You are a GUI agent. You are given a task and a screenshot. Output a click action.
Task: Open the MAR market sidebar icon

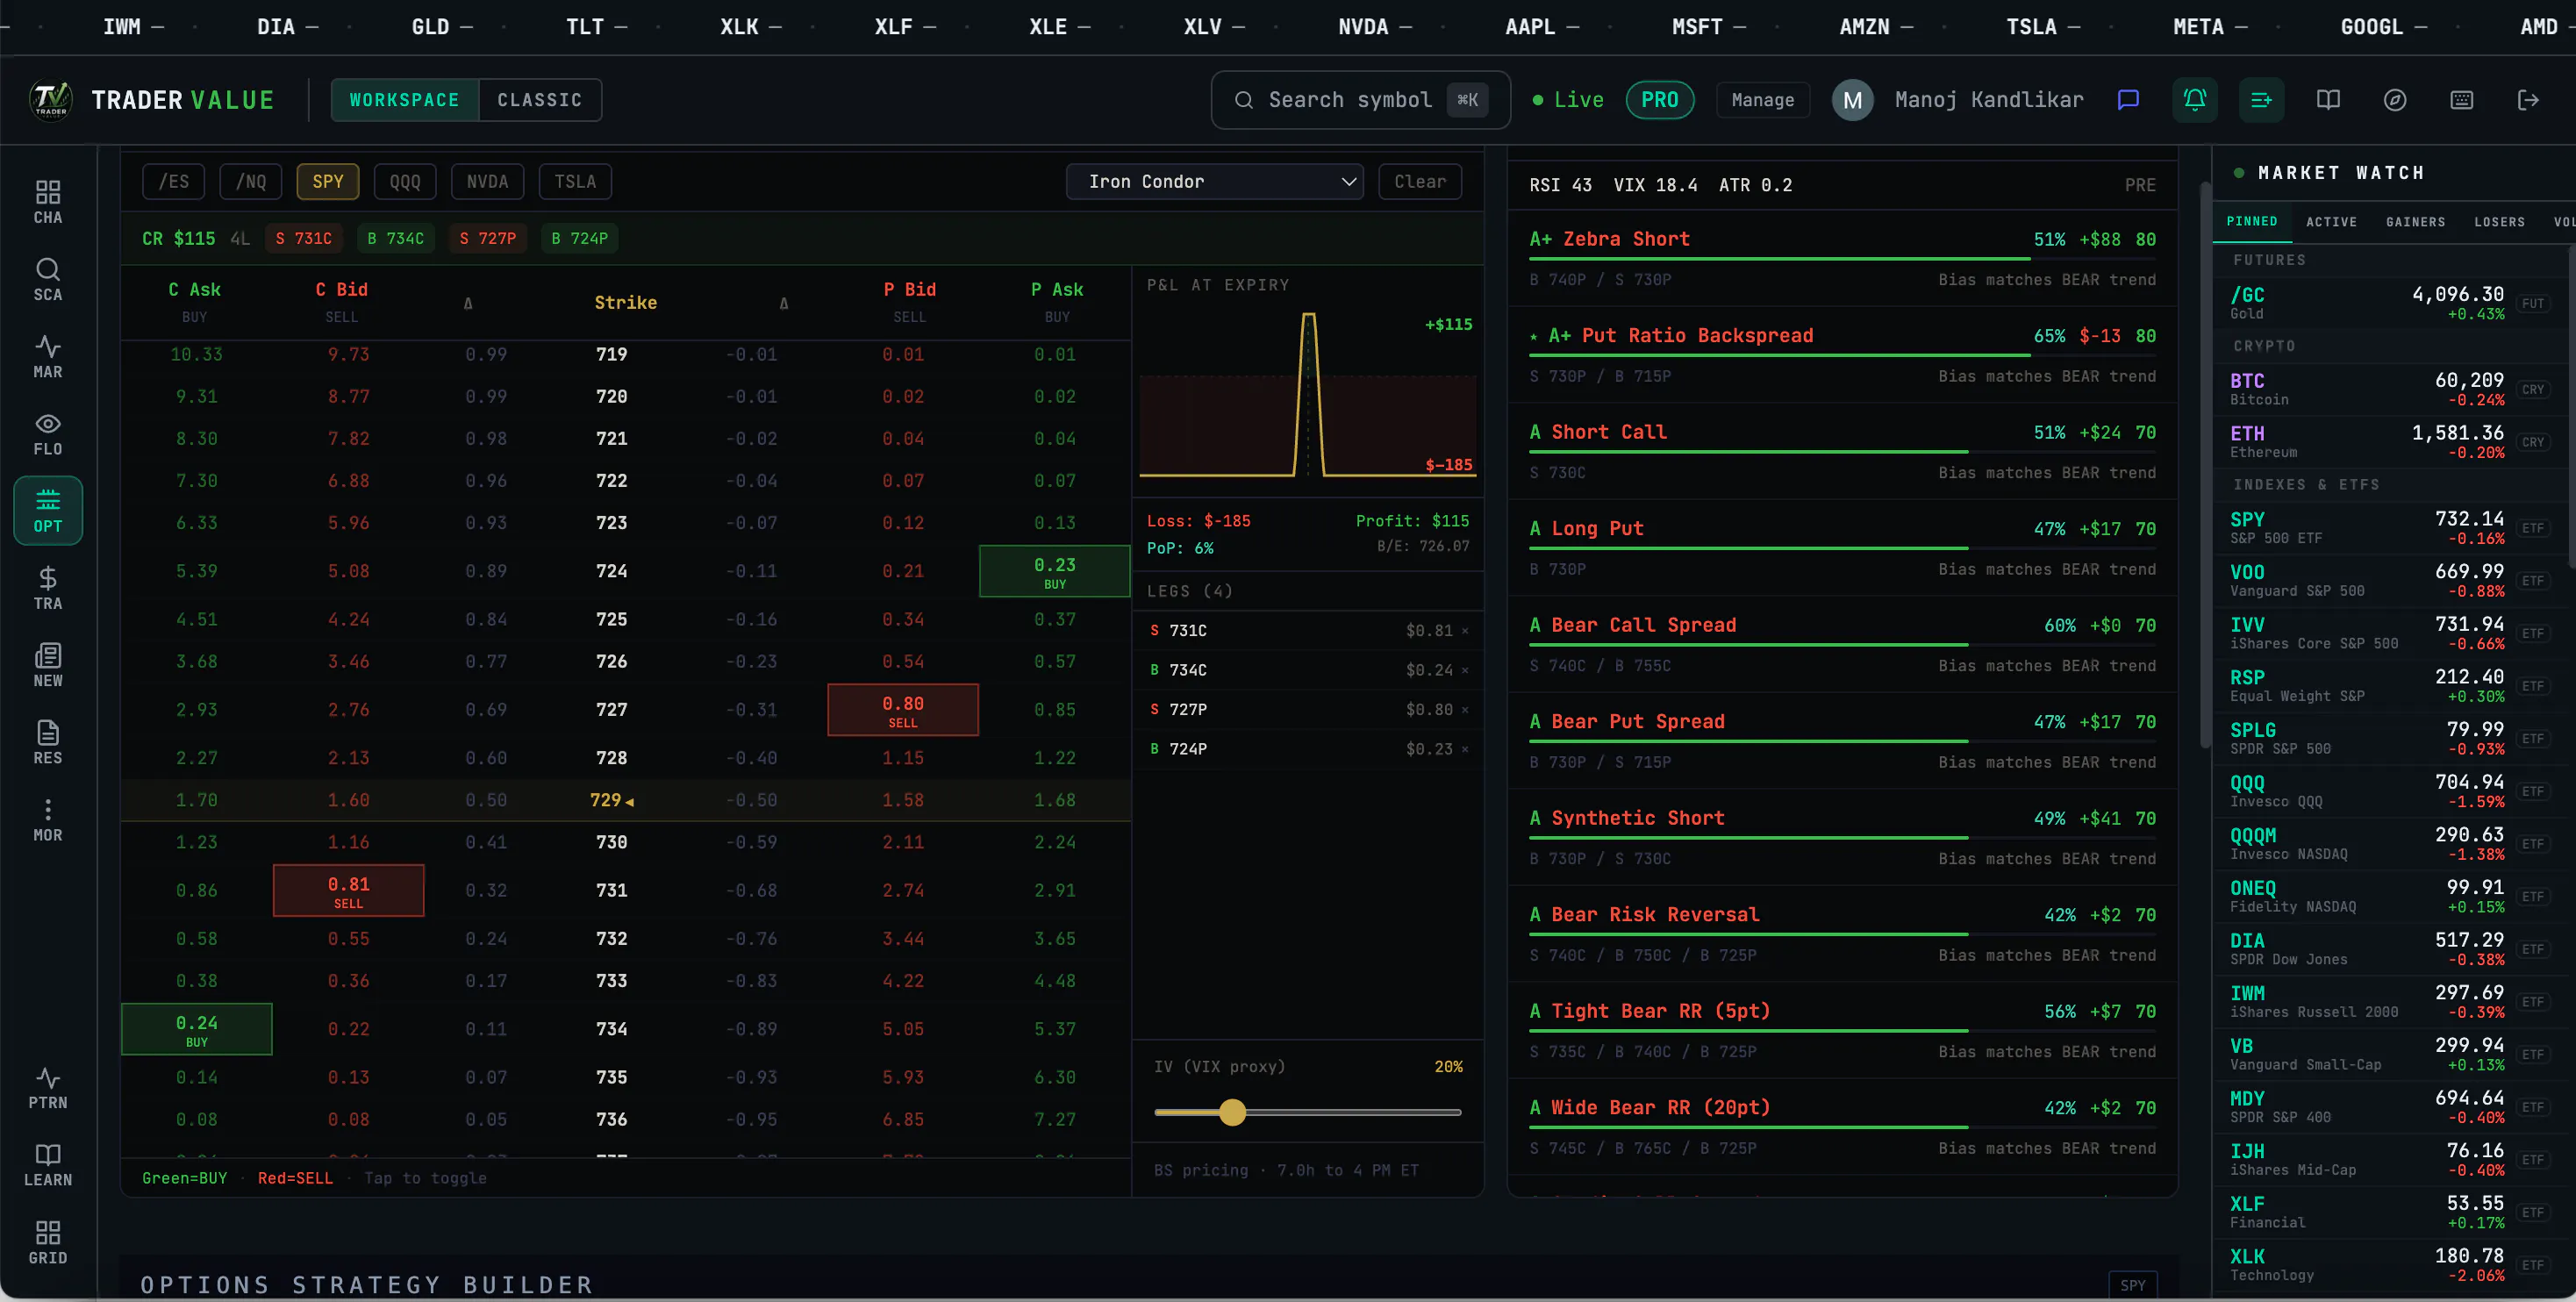(x=48, y=356)
